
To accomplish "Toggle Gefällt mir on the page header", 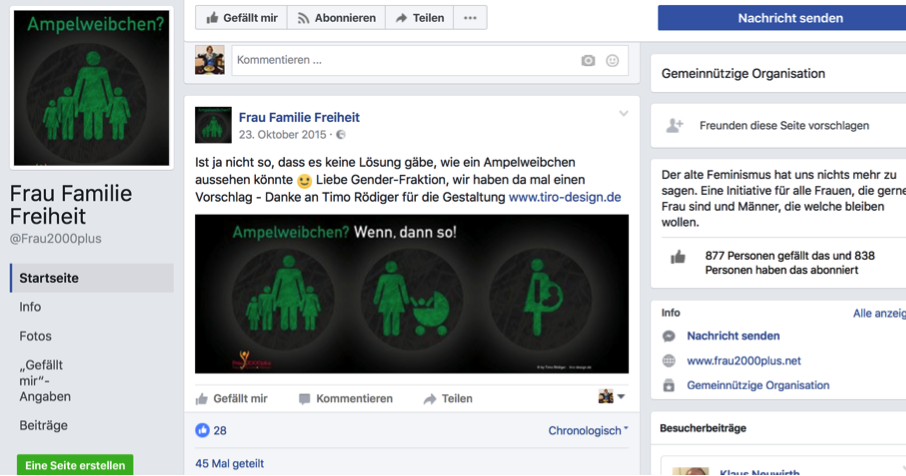I will (242, 18).
